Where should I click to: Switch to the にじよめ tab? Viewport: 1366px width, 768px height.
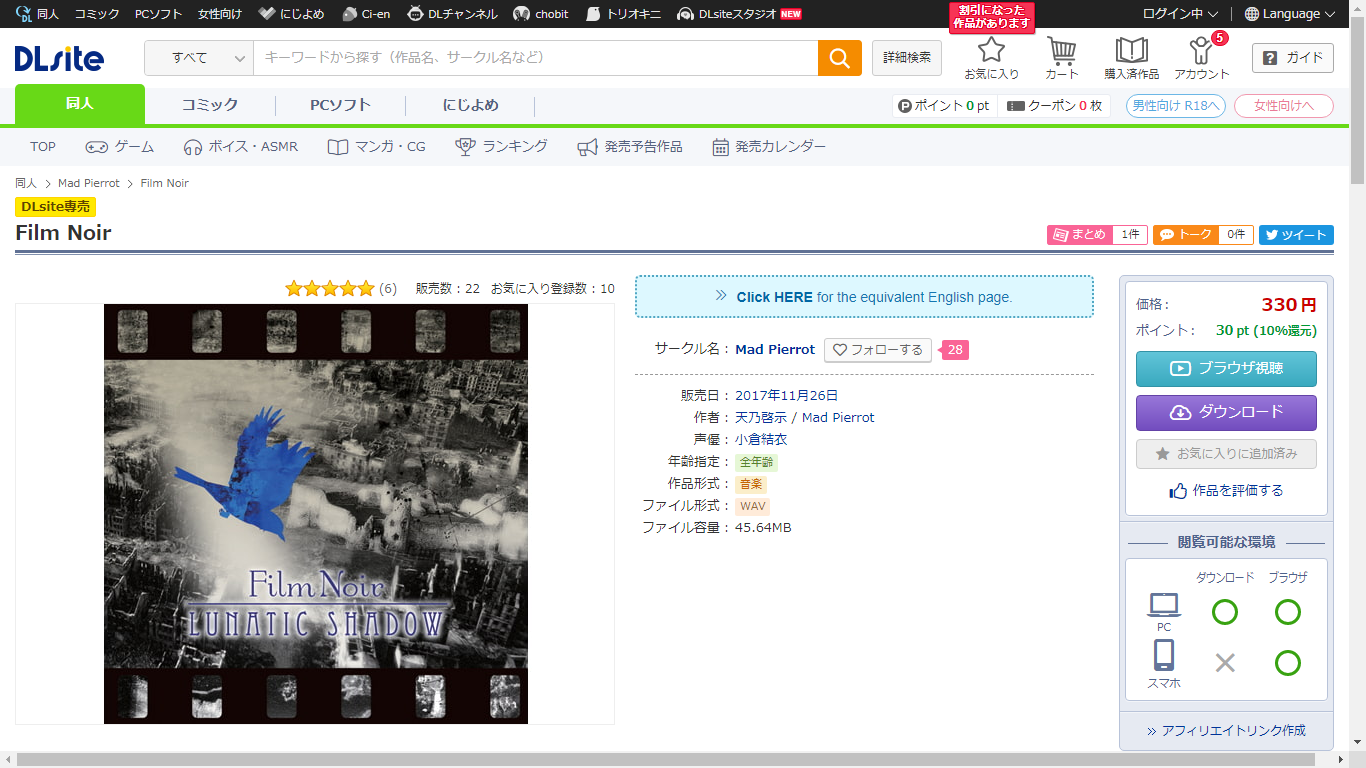click(x=470, y=105)
